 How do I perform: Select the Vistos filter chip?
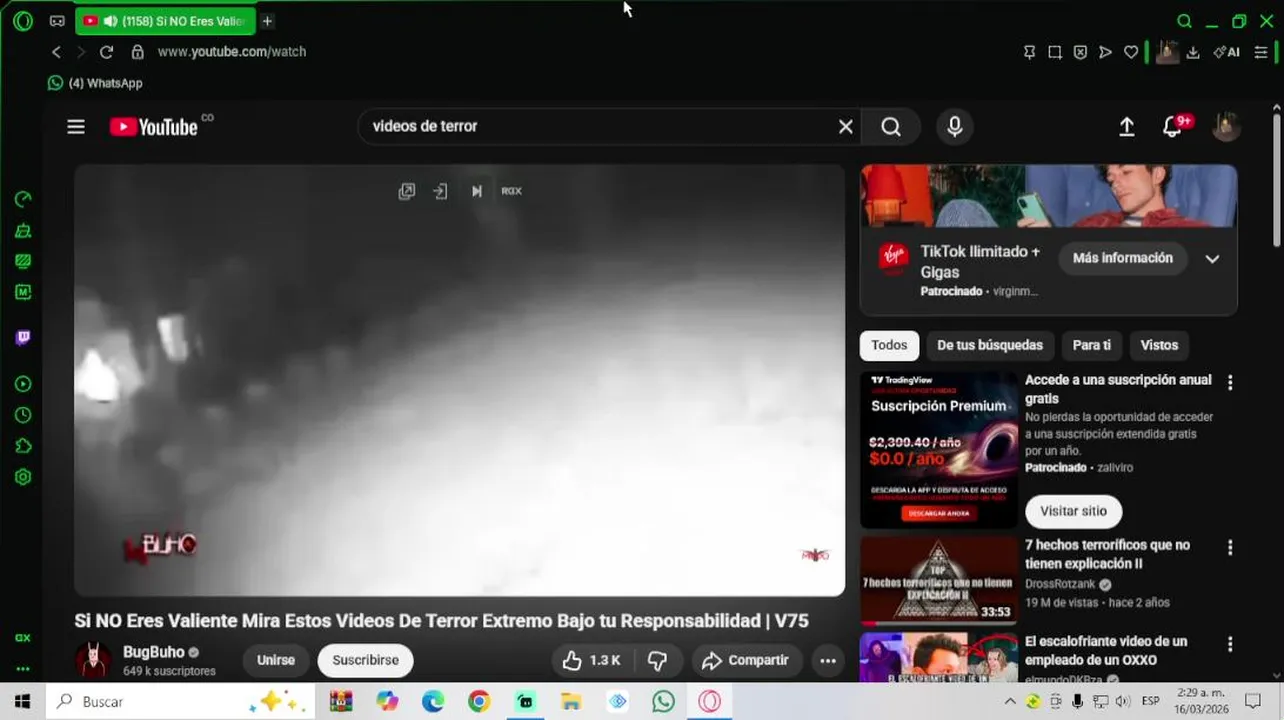coord(1159,345)
